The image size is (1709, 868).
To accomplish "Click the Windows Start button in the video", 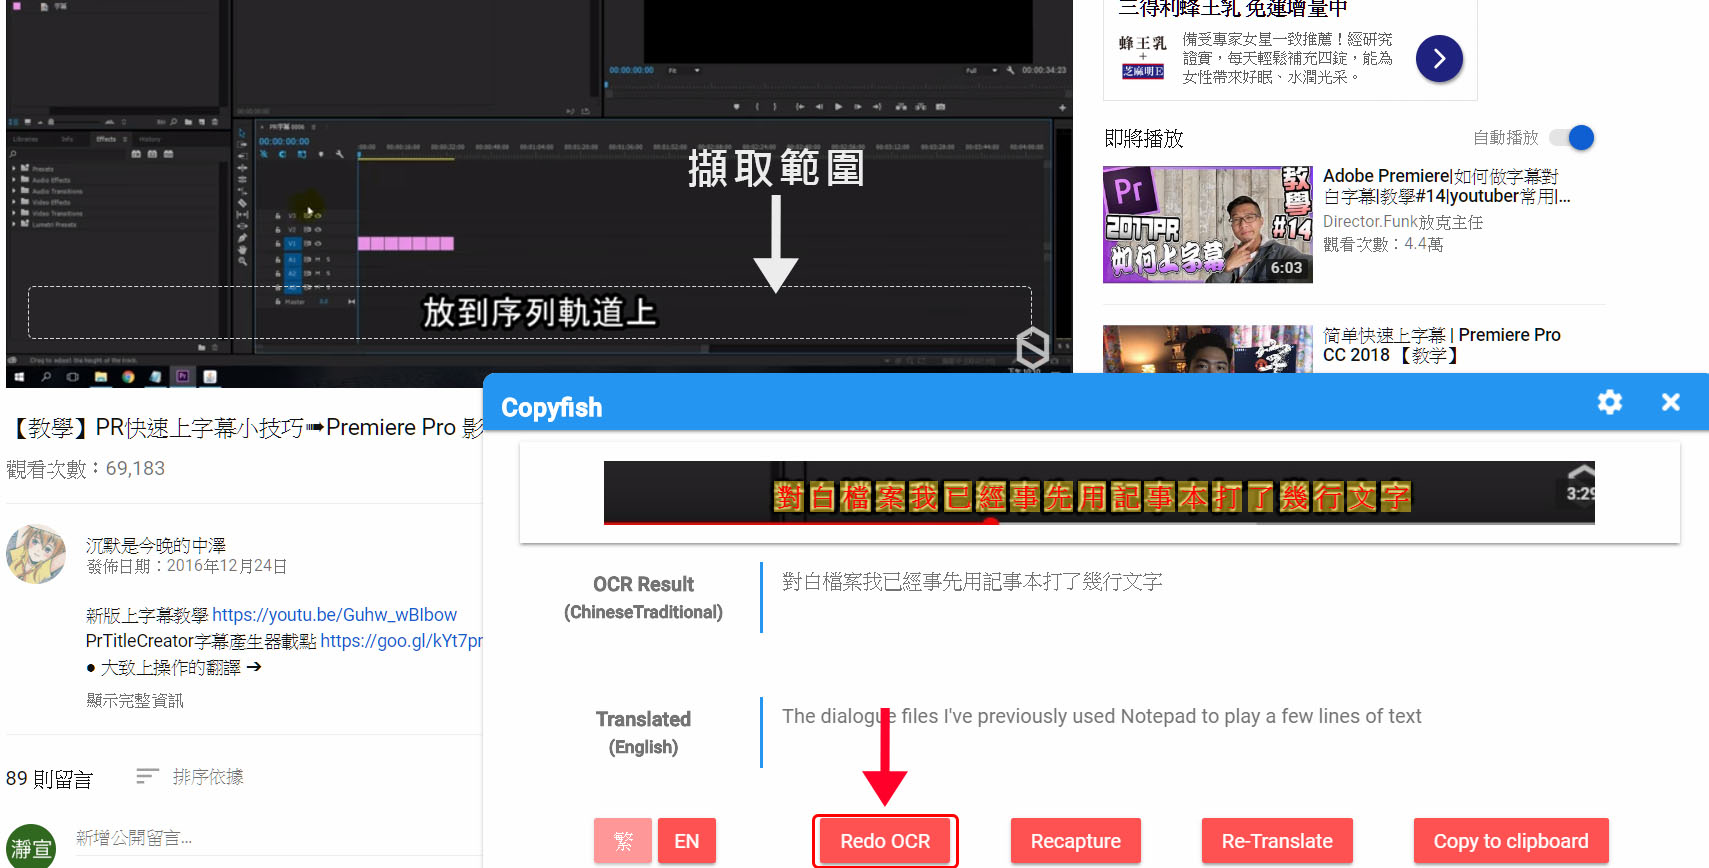I will click(19, 377).
